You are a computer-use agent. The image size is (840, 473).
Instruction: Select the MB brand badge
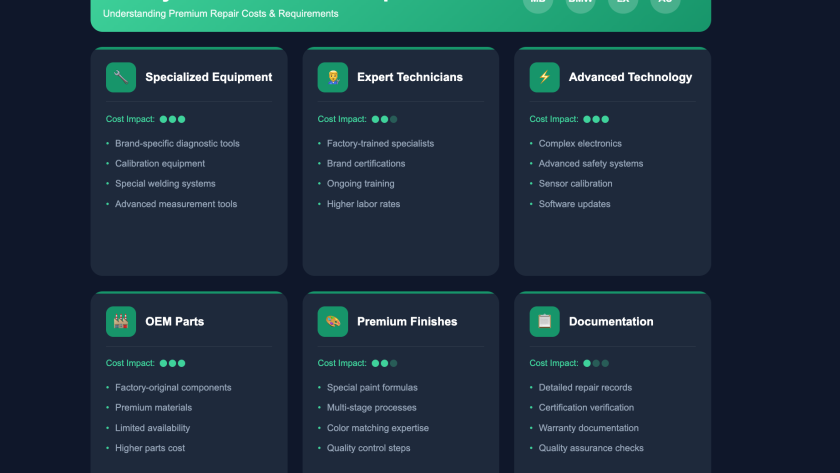click(538, 4)
